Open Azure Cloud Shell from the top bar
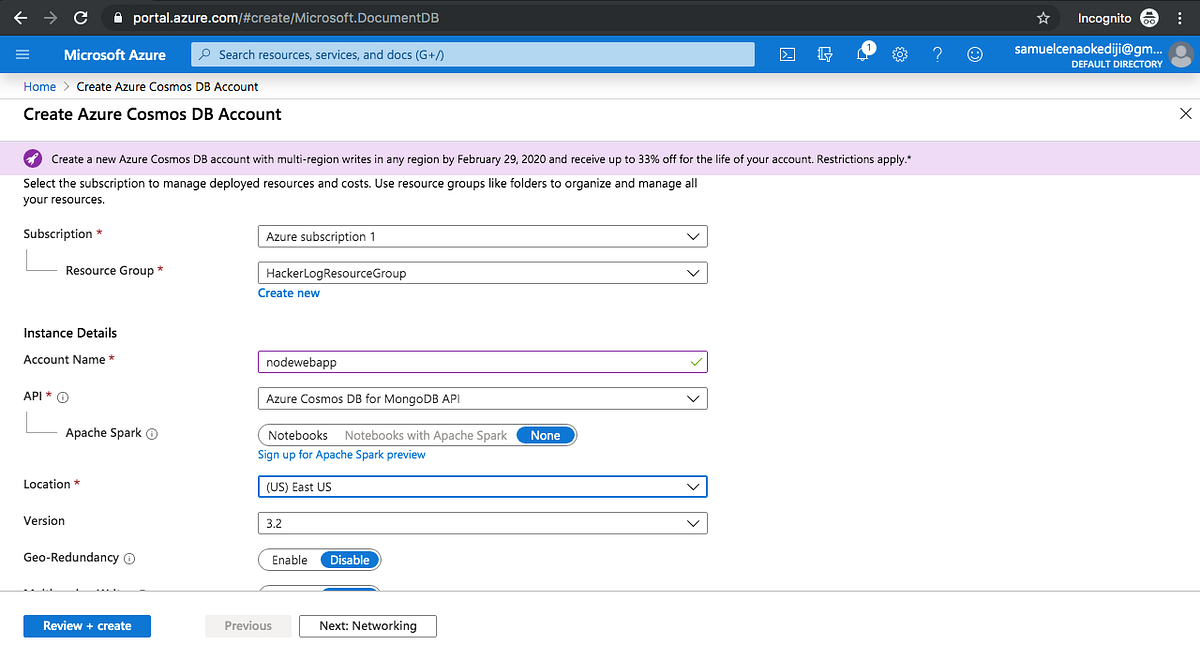Image resolution: width=1200 pixels, height=660 pixels. [x=787, y=54]
